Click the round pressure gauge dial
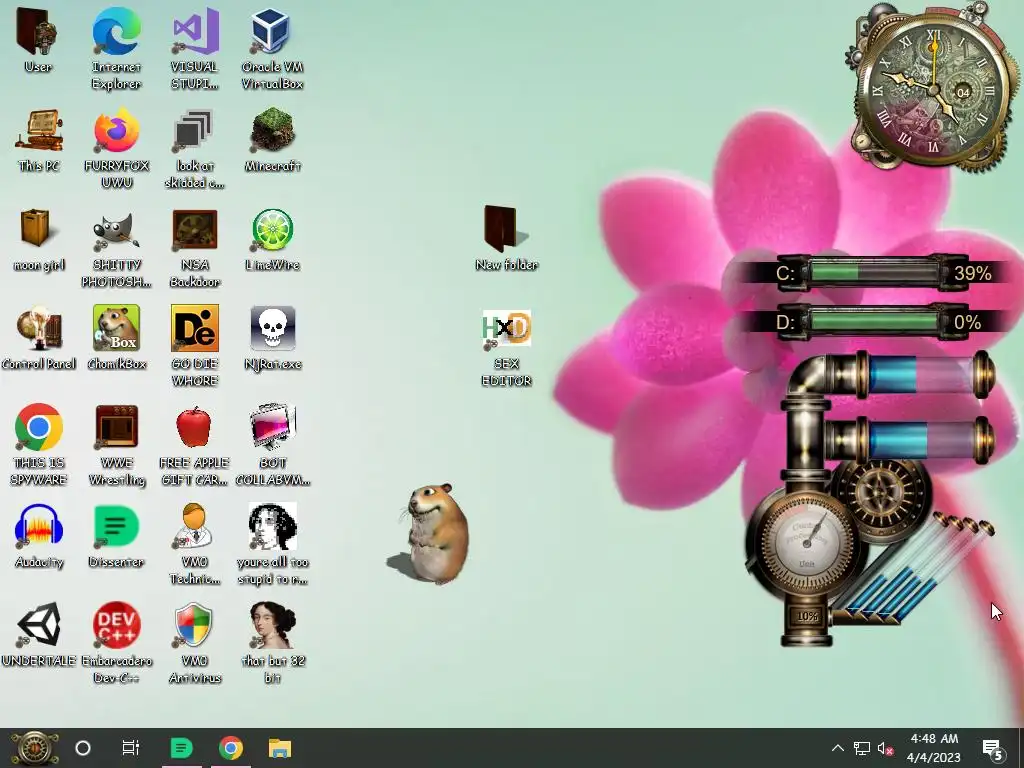This screenshot has width=1024, height=768. (808, 541)
